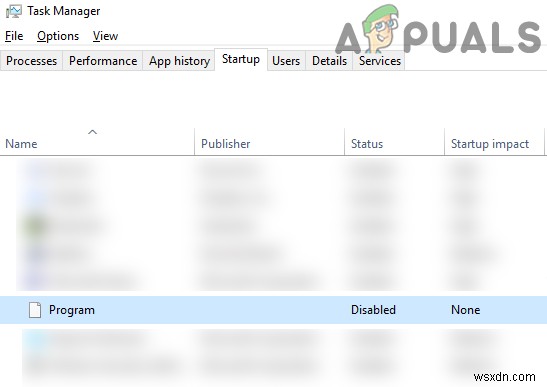The height and width of the screenshot is (387, 547).
Task: Switch to the Performance tab
Action: coord(103,61)
